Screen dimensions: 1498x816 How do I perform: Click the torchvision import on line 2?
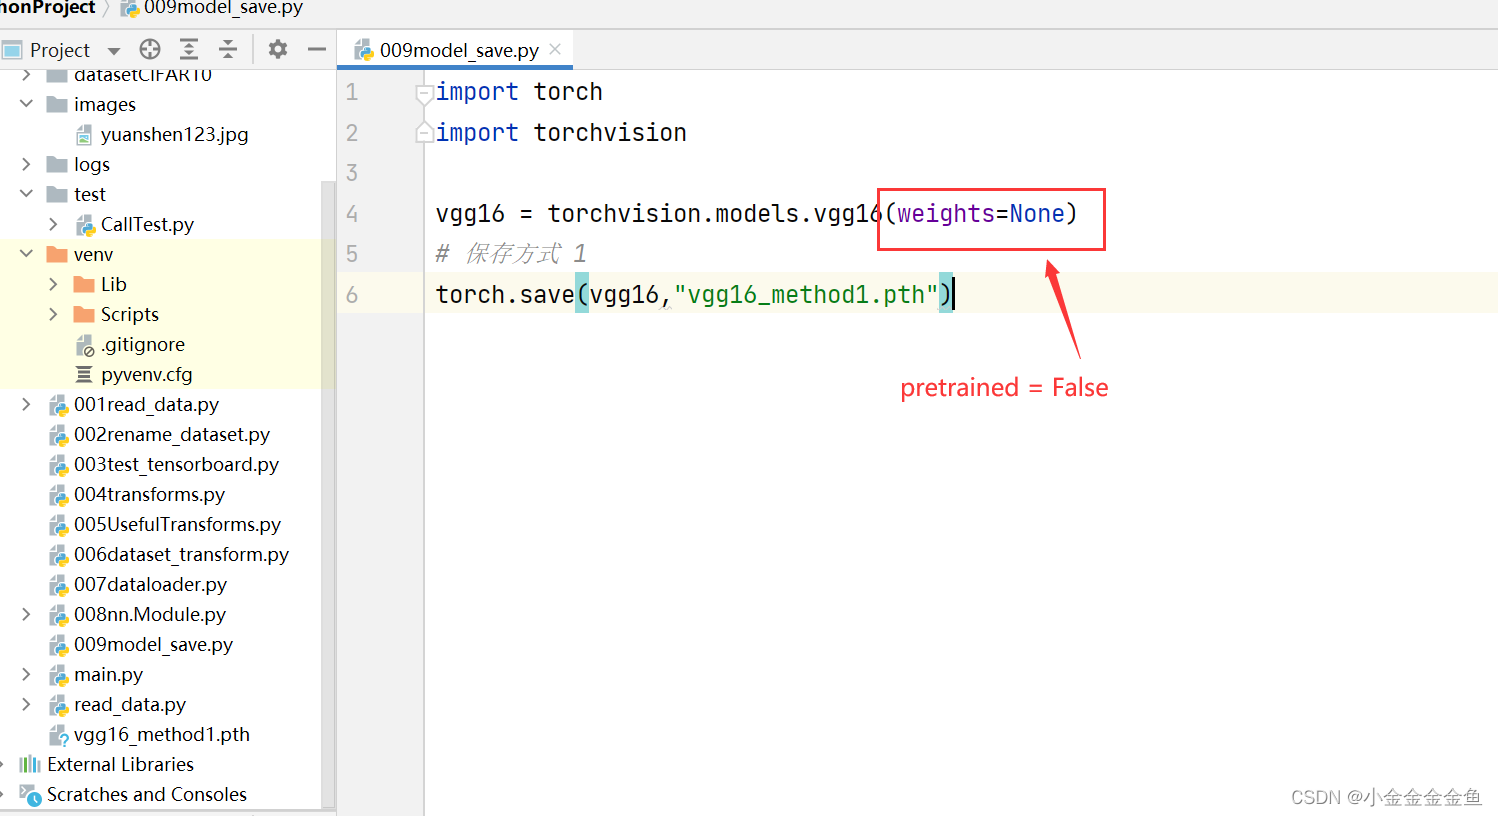pyautogui.click(x=609, y=132)
